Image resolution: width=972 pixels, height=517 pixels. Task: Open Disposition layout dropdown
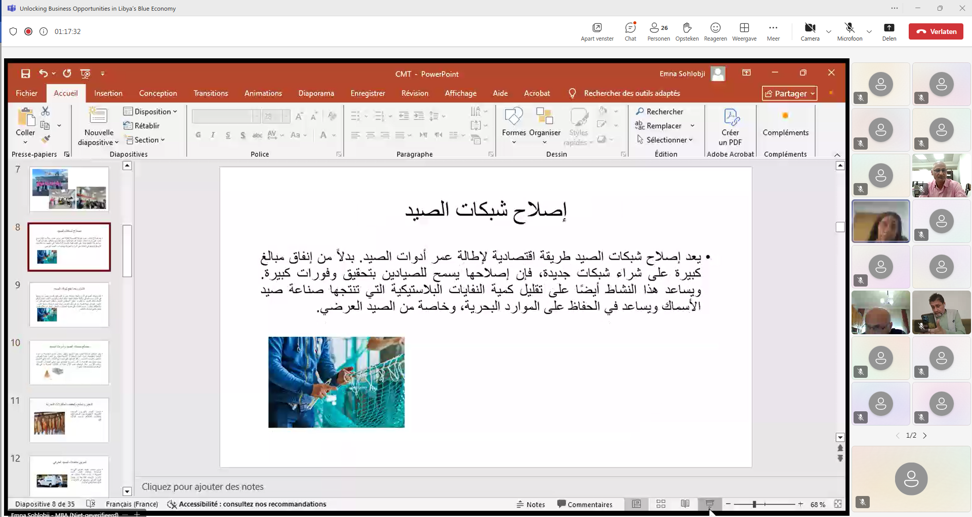click(x=151, y=112)
